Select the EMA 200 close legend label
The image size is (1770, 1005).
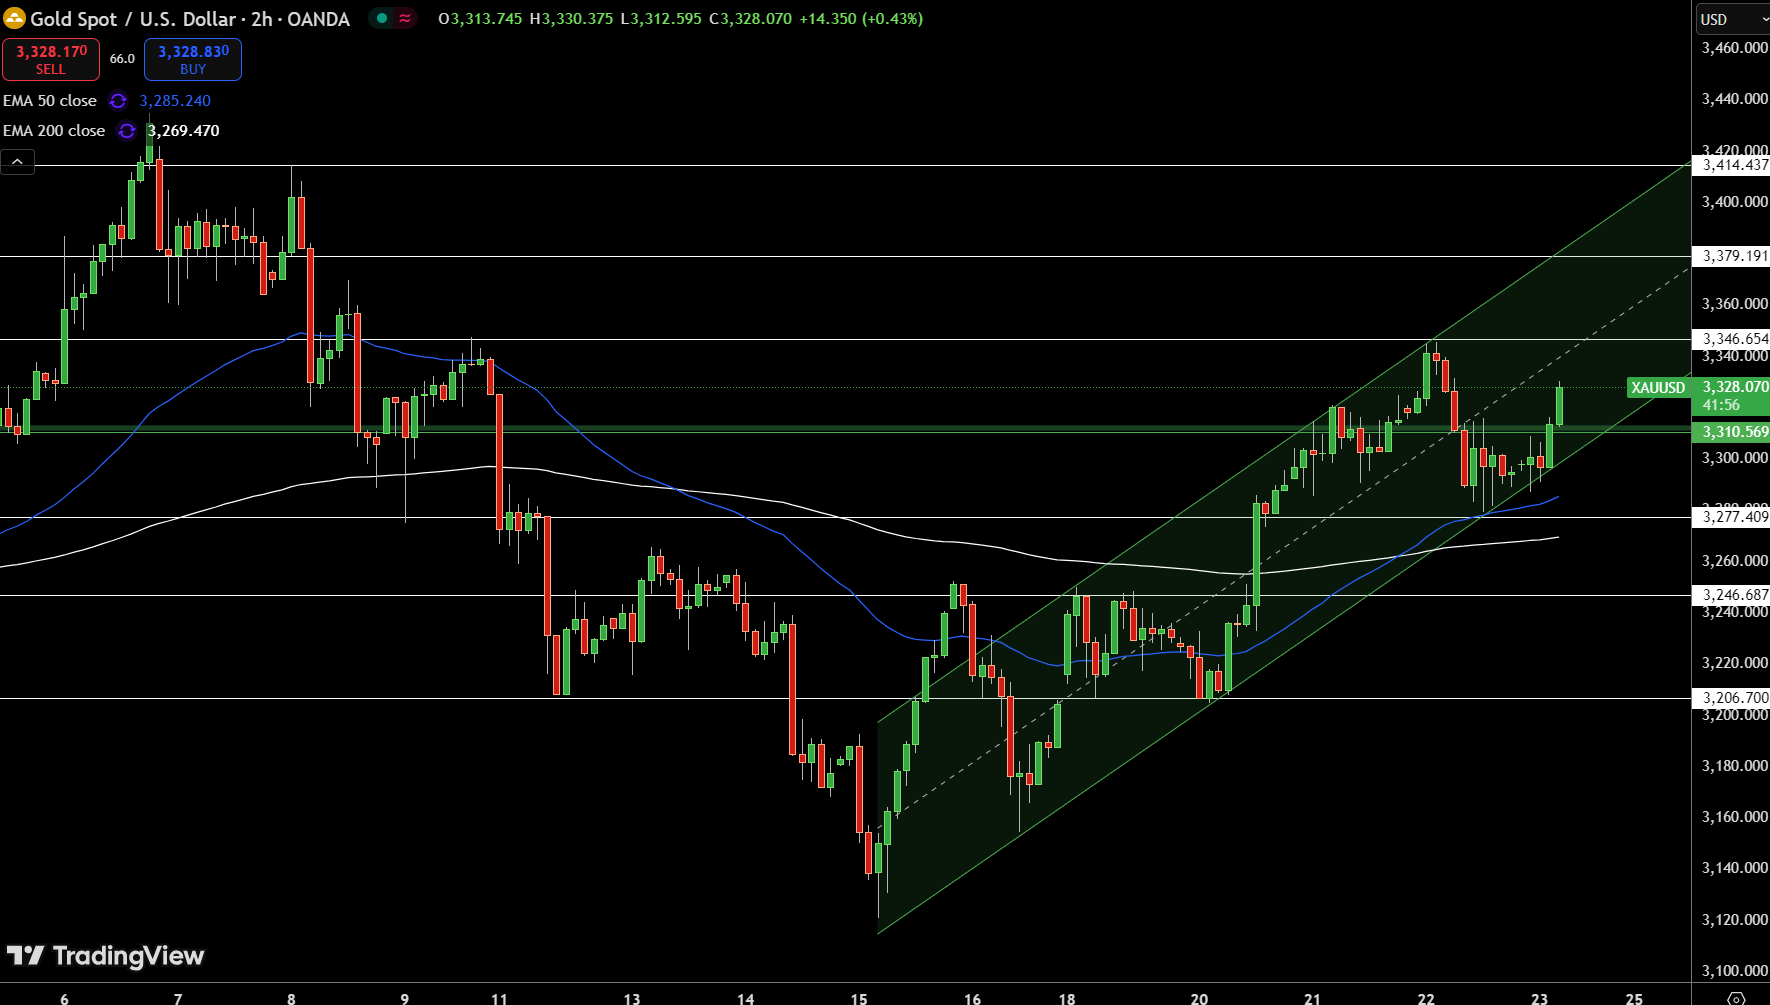click(x=54, y=131)
